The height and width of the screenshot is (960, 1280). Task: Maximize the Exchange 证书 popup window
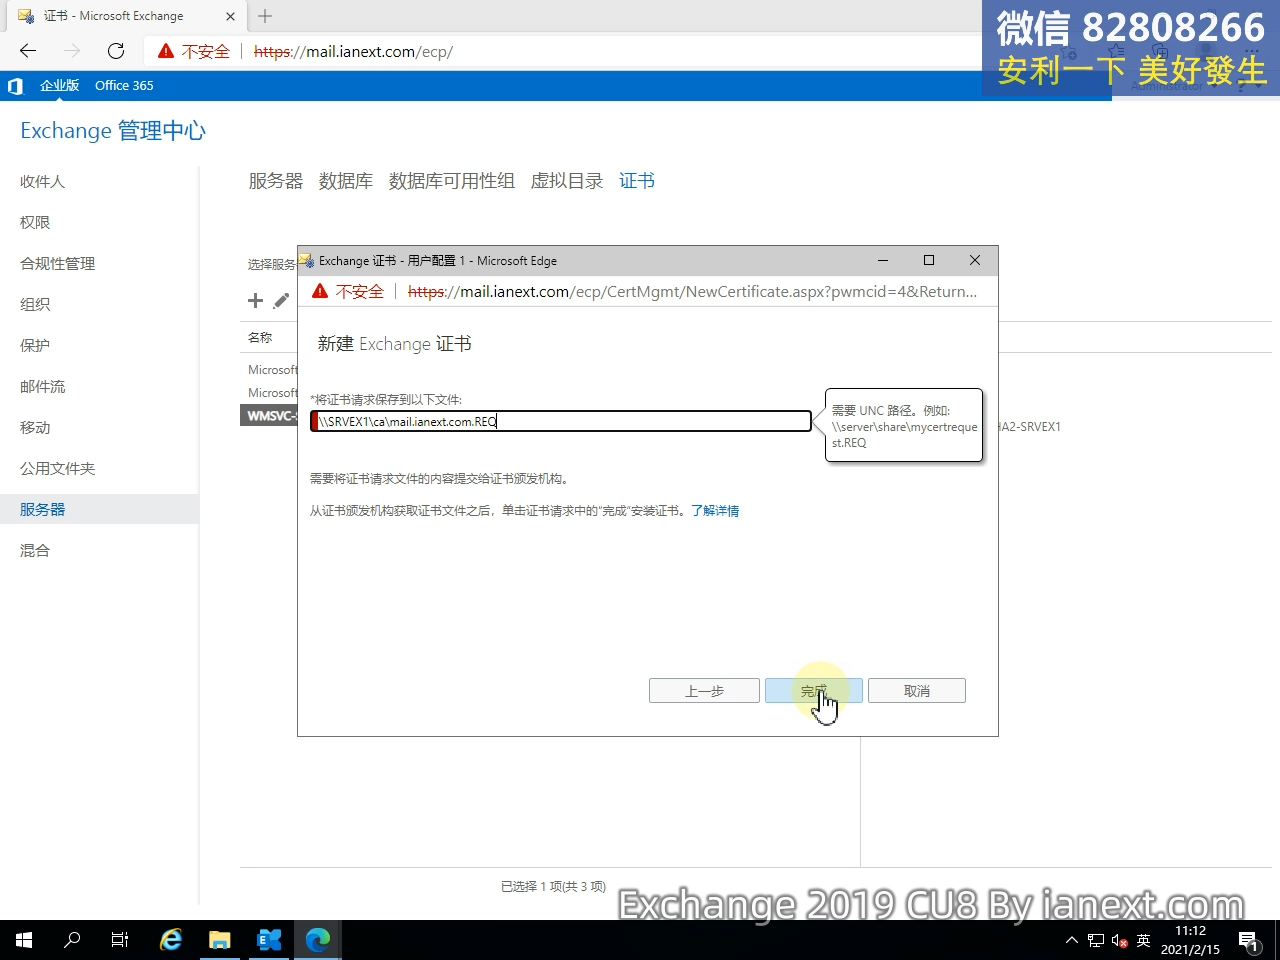click(929, 260)
